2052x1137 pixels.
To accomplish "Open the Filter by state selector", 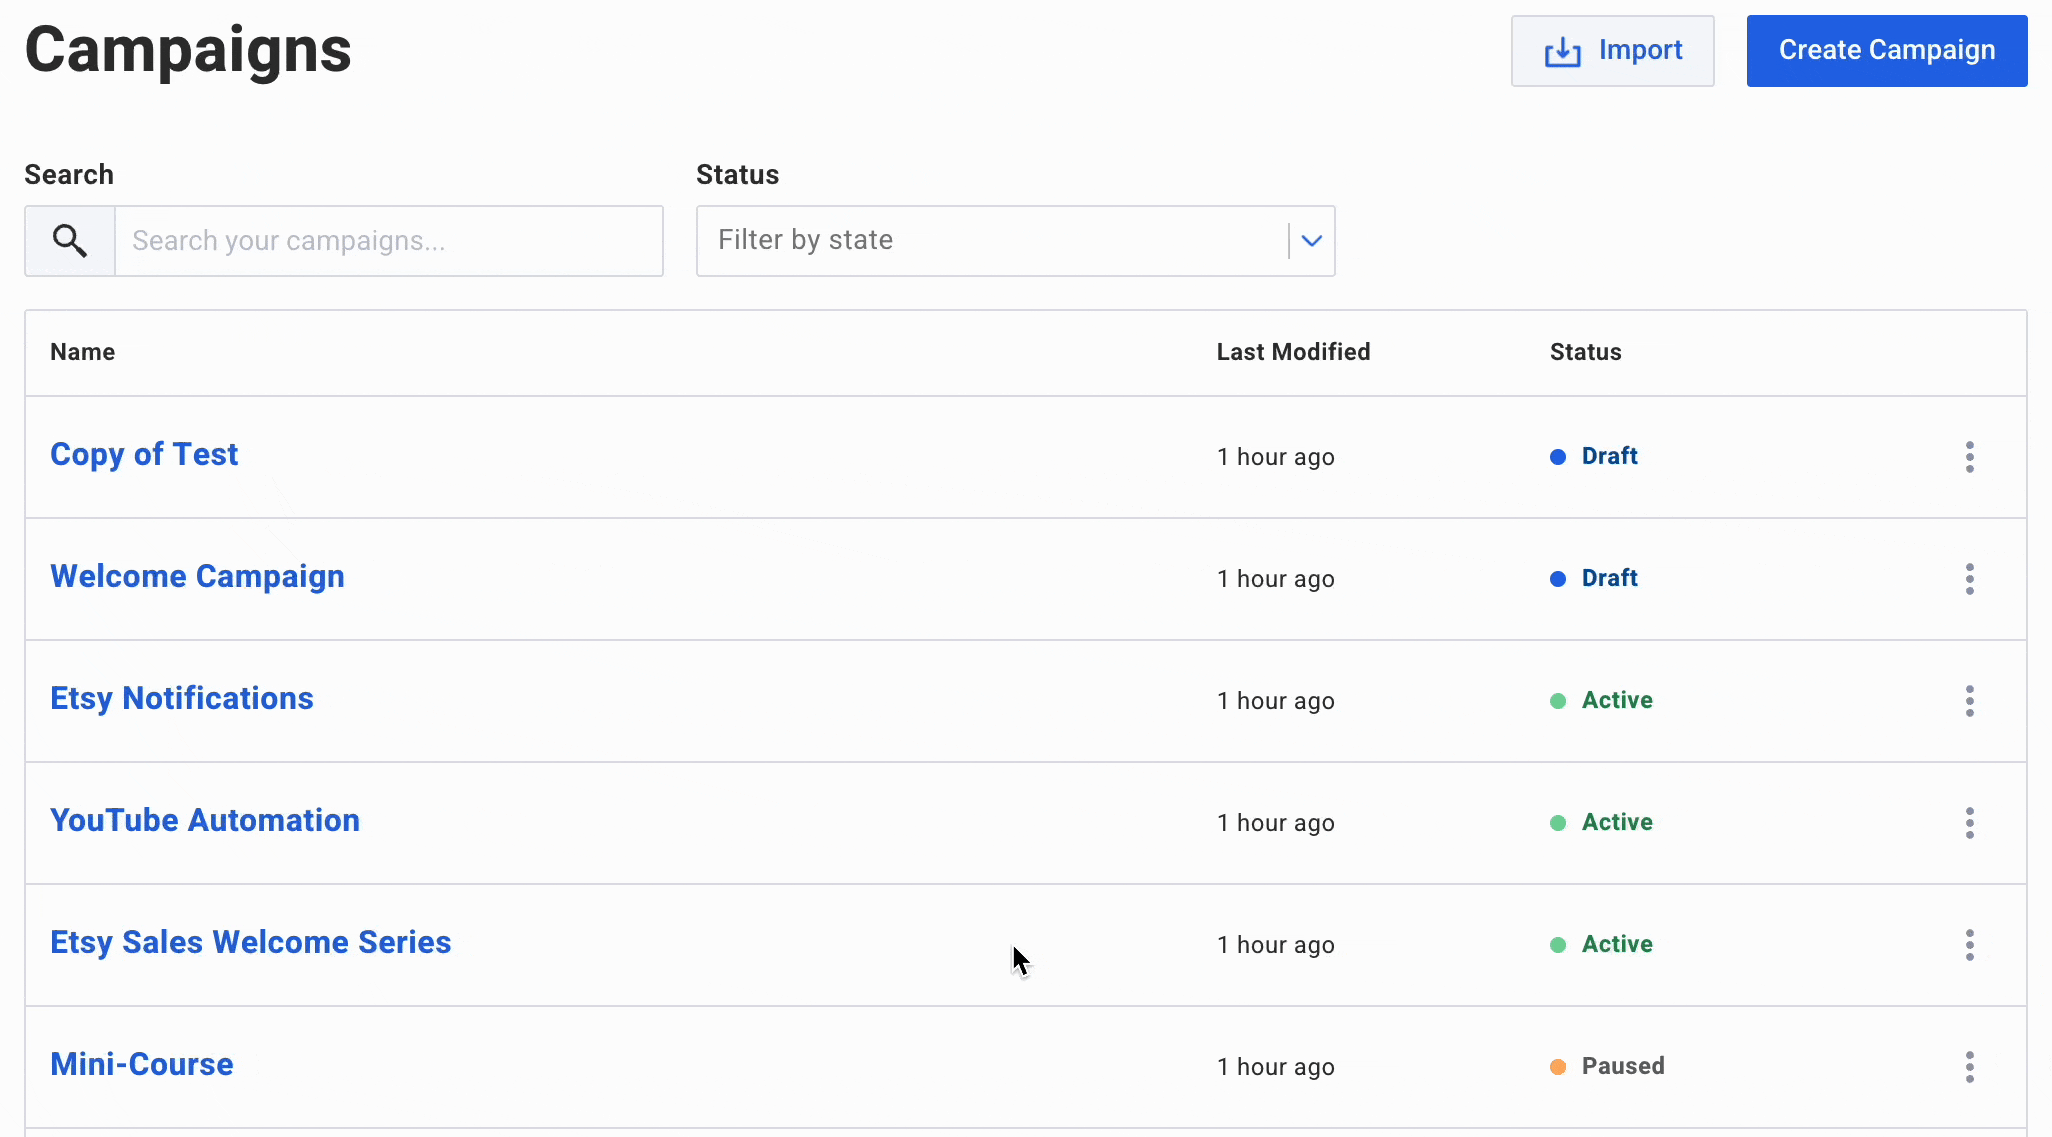I will [x=1016, y=239].
